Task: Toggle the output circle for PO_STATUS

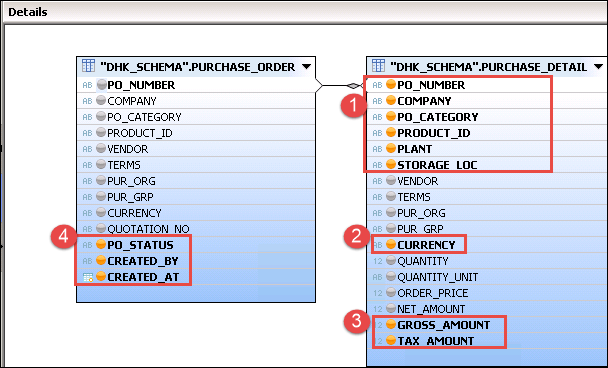Action: tap(101, 244)
